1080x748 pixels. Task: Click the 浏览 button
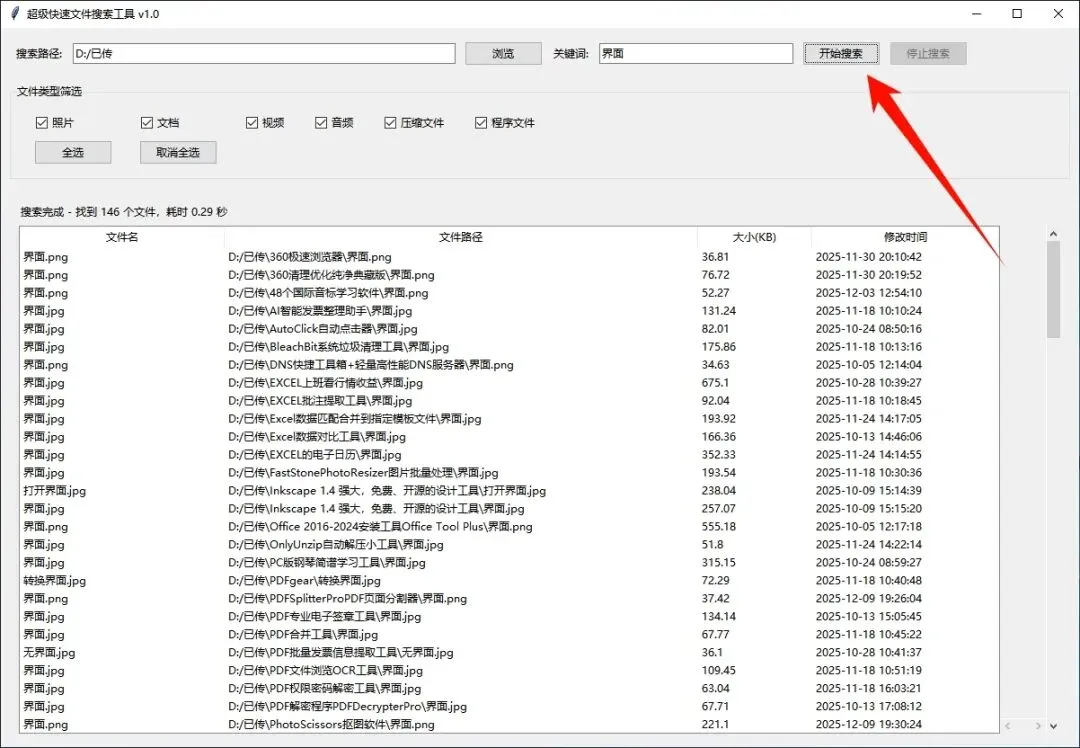(x=503, y=54)
